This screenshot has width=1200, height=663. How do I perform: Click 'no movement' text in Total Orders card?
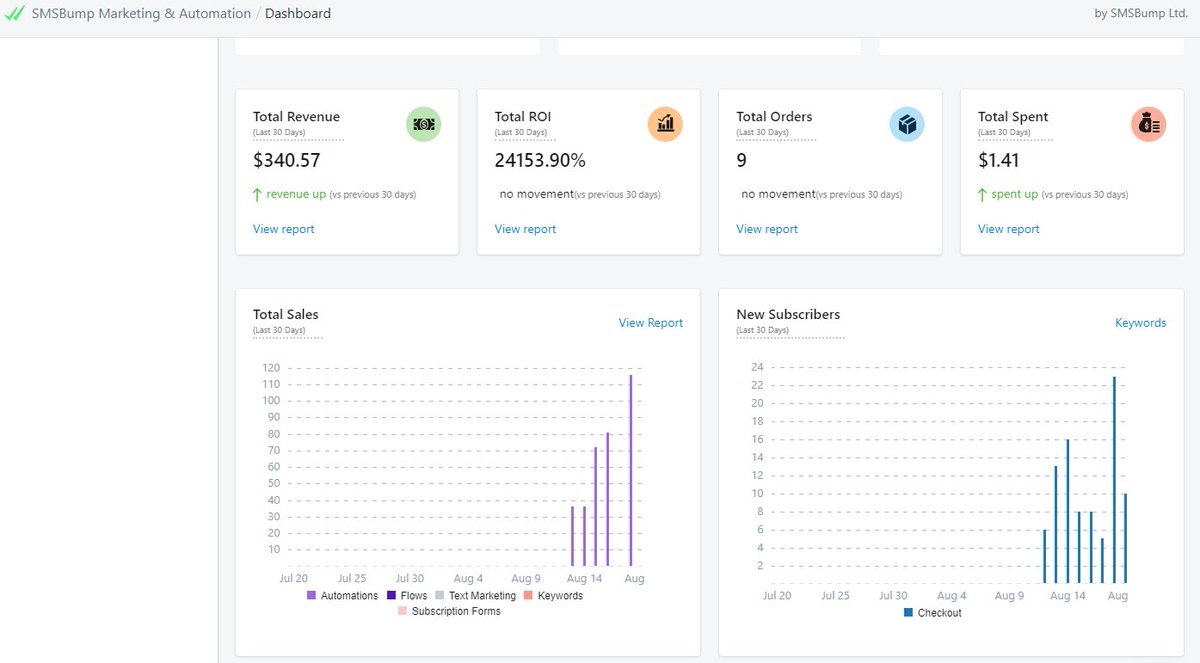779,194
